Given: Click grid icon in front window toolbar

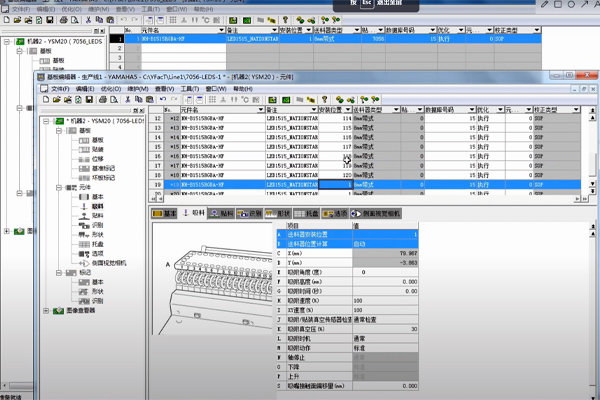Looking at the screenshot, I should 212,100.
